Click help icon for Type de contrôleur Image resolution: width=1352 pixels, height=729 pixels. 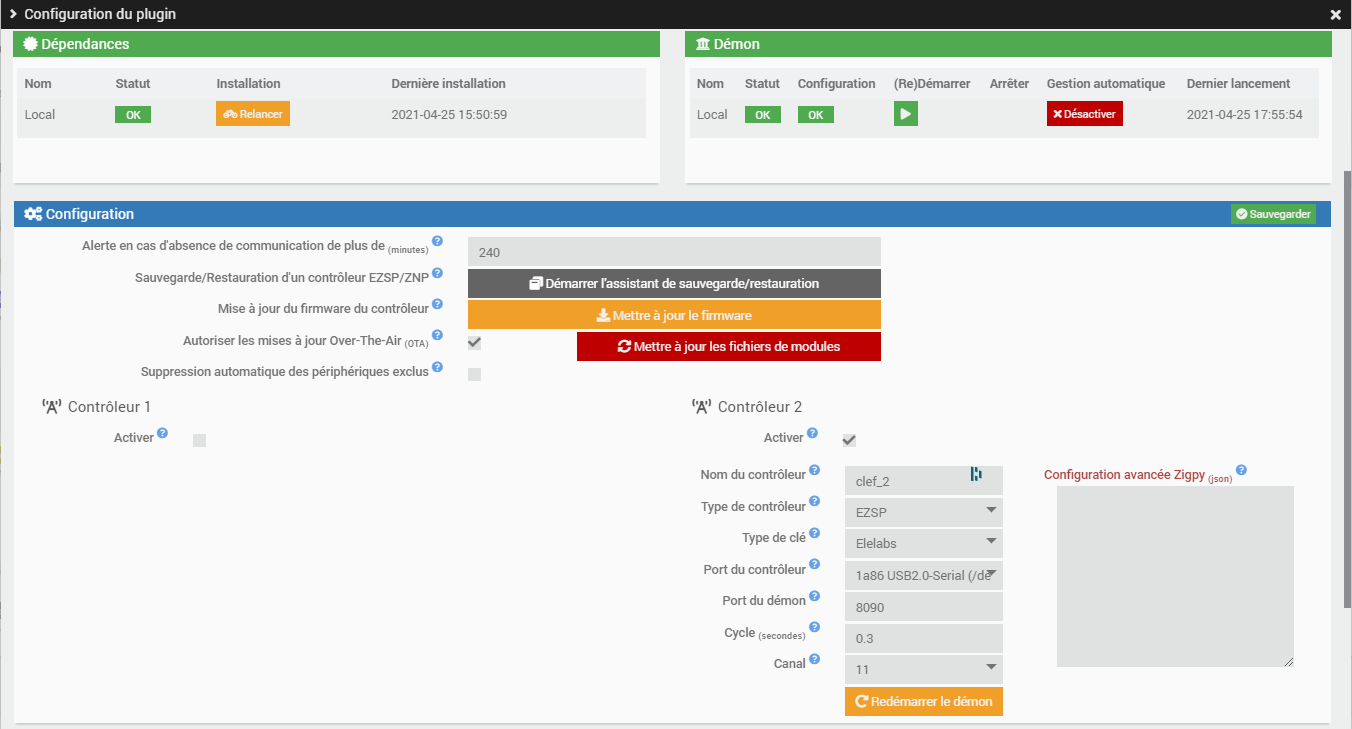point(814,502)
